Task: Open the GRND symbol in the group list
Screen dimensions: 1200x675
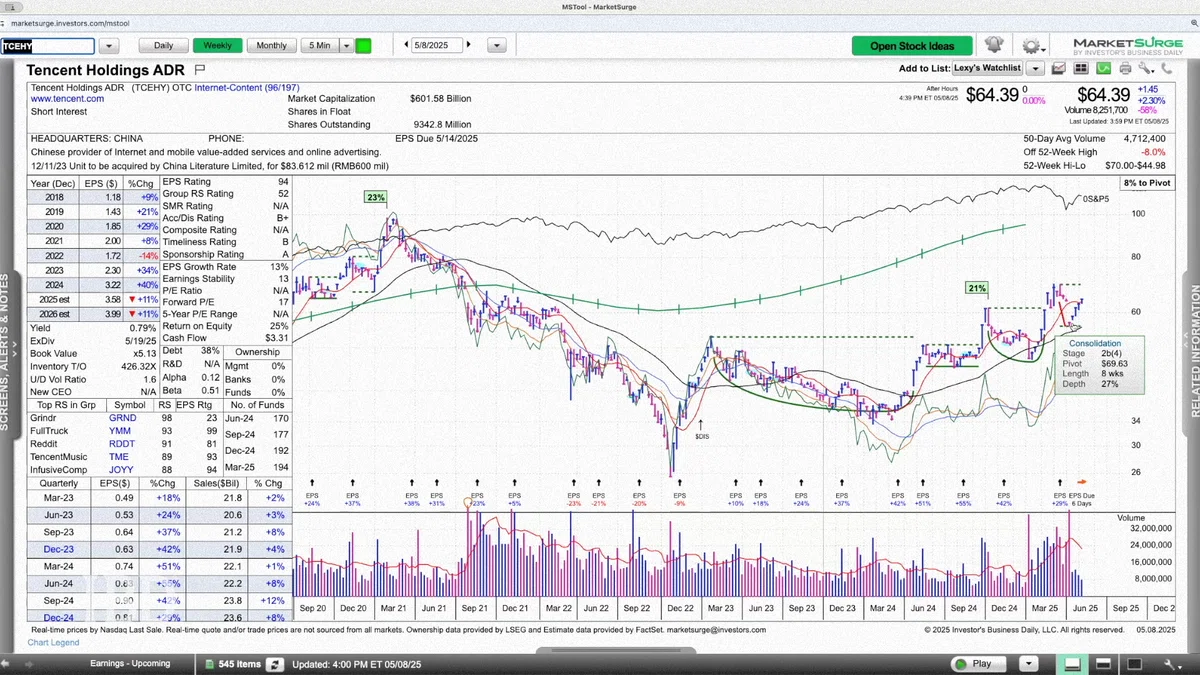Action: coord(121,419)
